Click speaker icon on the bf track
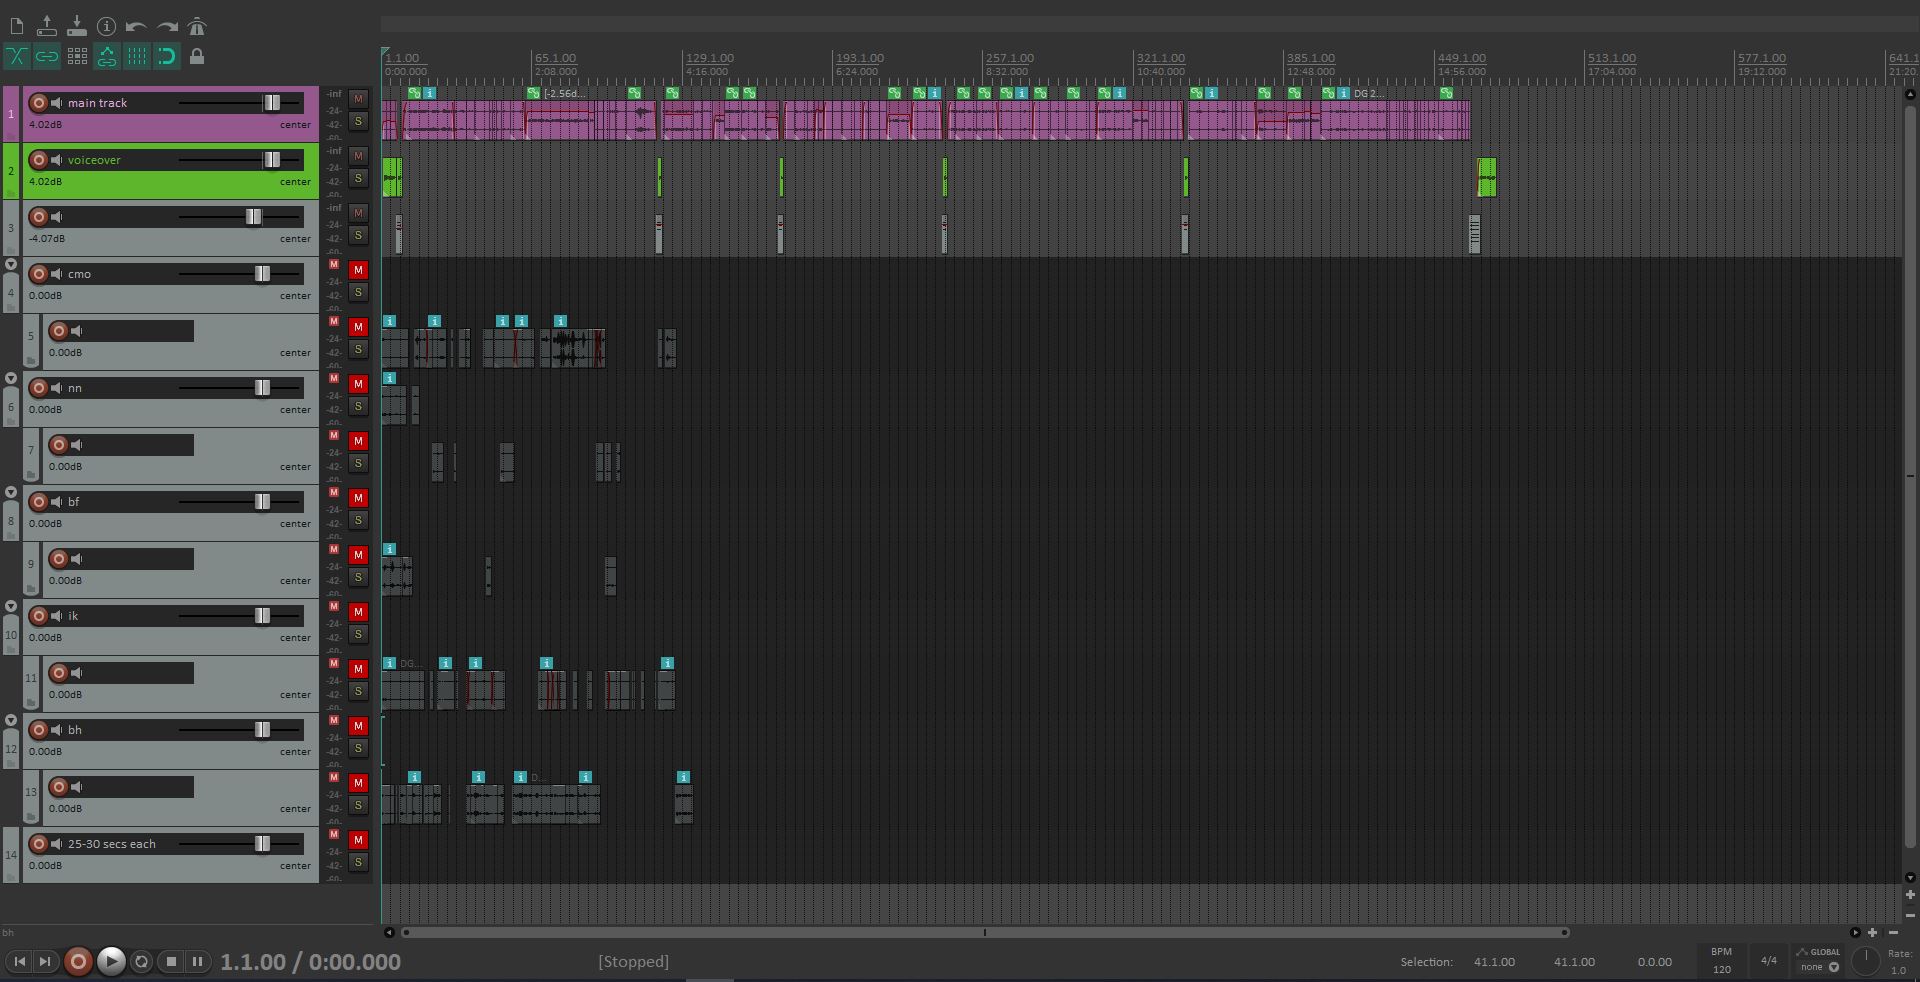This screenshot has height=982, width=1920. point(57,502)
